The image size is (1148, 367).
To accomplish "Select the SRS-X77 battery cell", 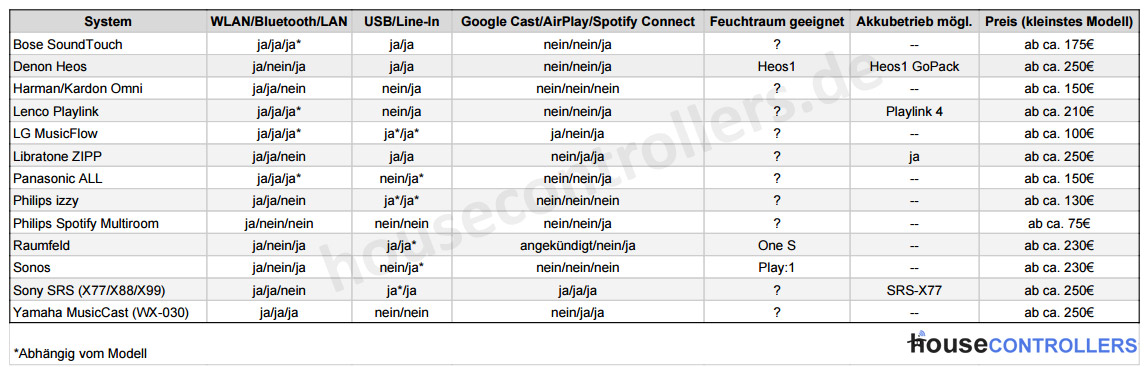I will pyautogui.click(x=914, y=290).
